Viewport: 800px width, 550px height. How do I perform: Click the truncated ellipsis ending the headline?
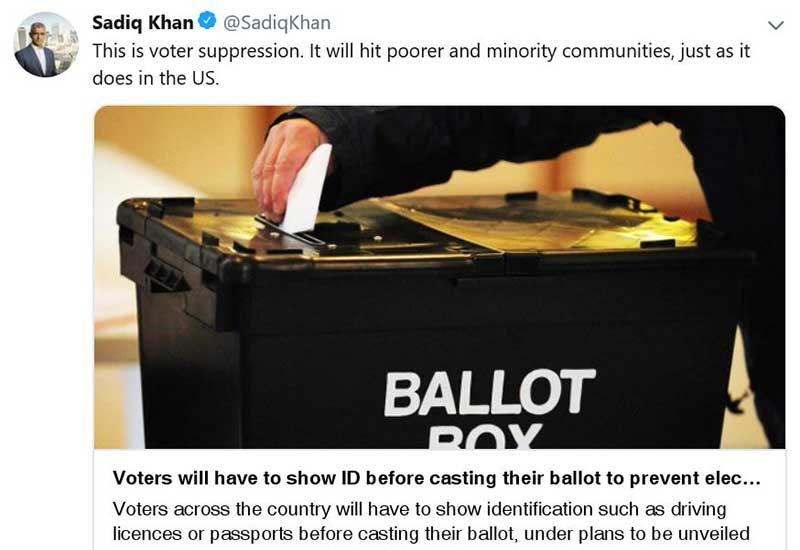point(758,477)
